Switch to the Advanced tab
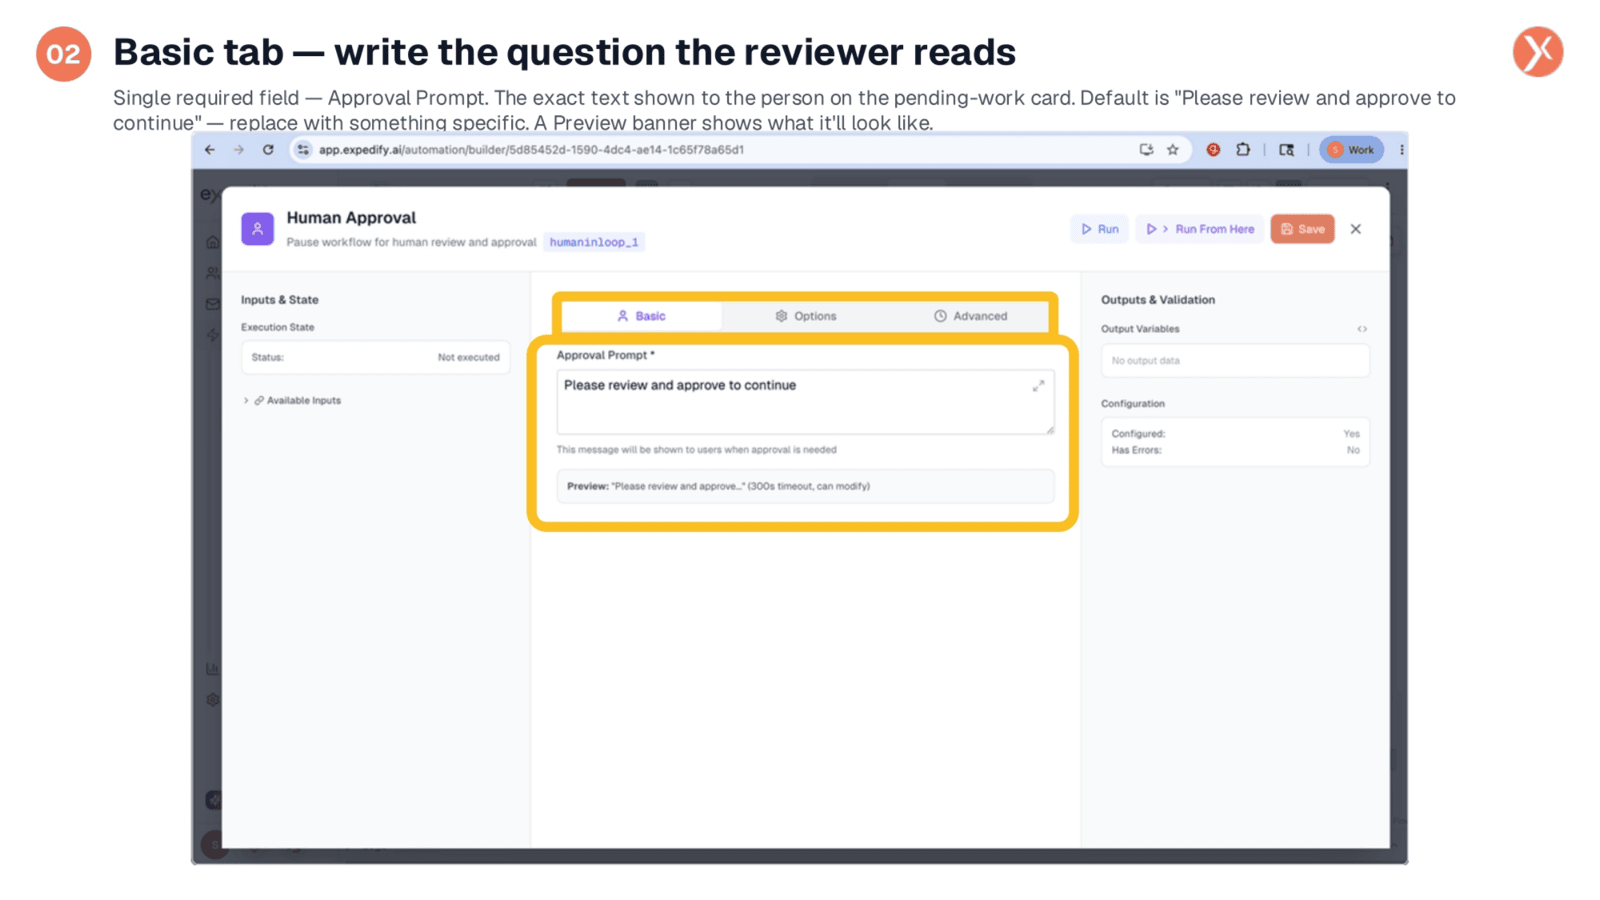This screenshot has width=1600, height=900. tap(970, 316)
